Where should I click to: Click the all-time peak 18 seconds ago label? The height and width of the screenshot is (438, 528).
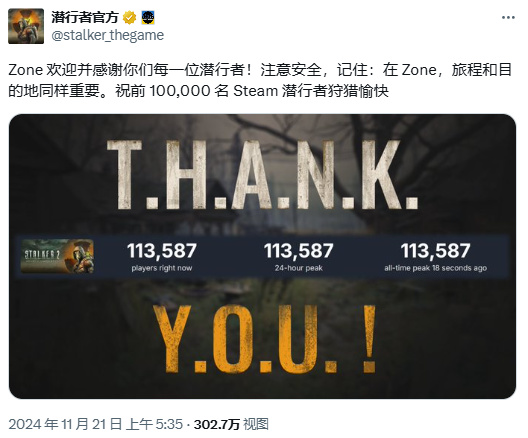coord(435,268)
